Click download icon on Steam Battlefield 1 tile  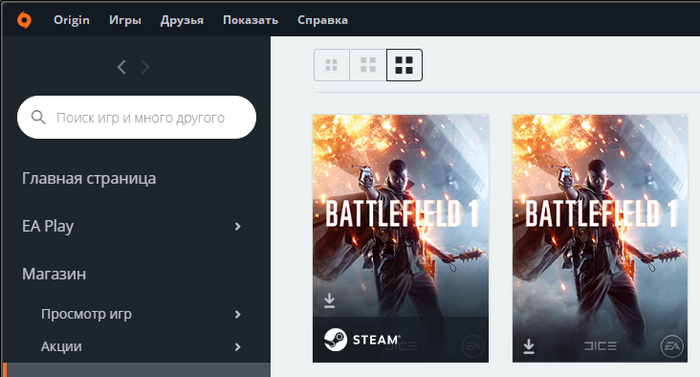pos(329,301)
